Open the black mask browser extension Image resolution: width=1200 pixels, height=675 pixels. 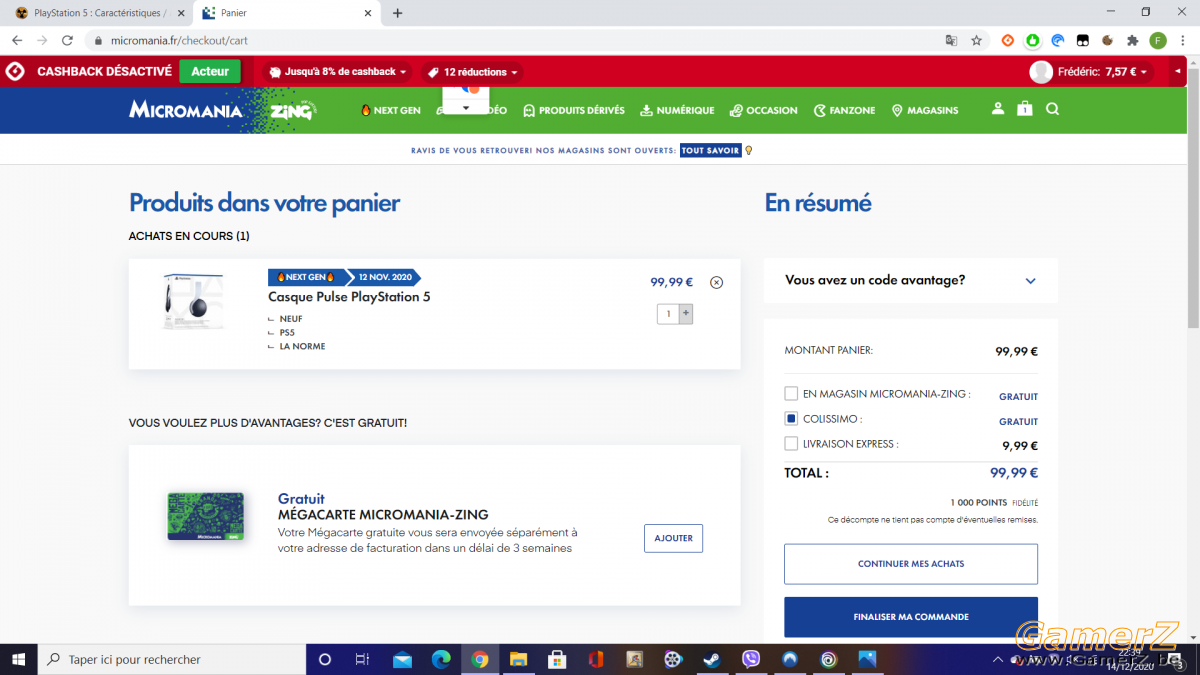pyautogui.click(x=1083, y=41)
